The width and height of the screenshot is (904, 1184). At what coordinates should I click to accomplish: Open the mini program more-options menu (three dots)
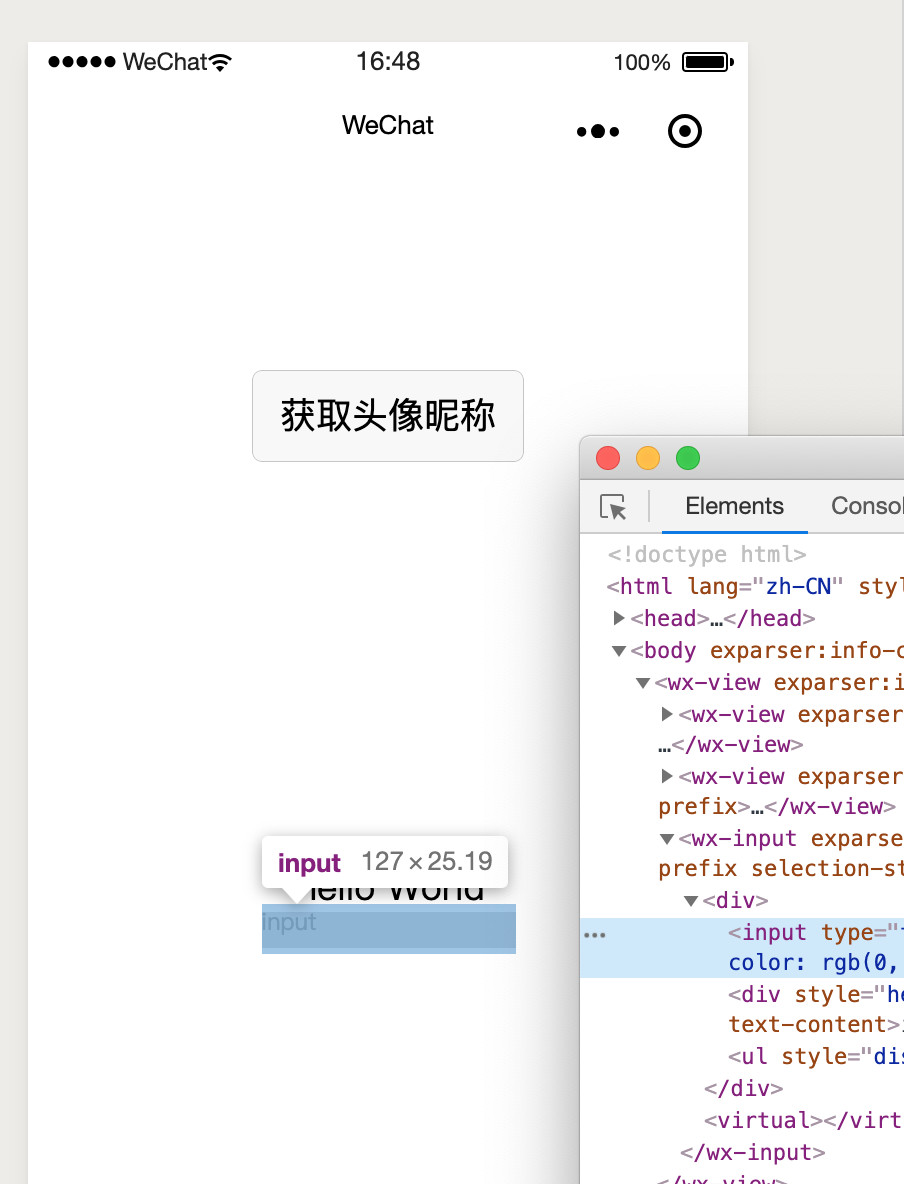(597, 131)
